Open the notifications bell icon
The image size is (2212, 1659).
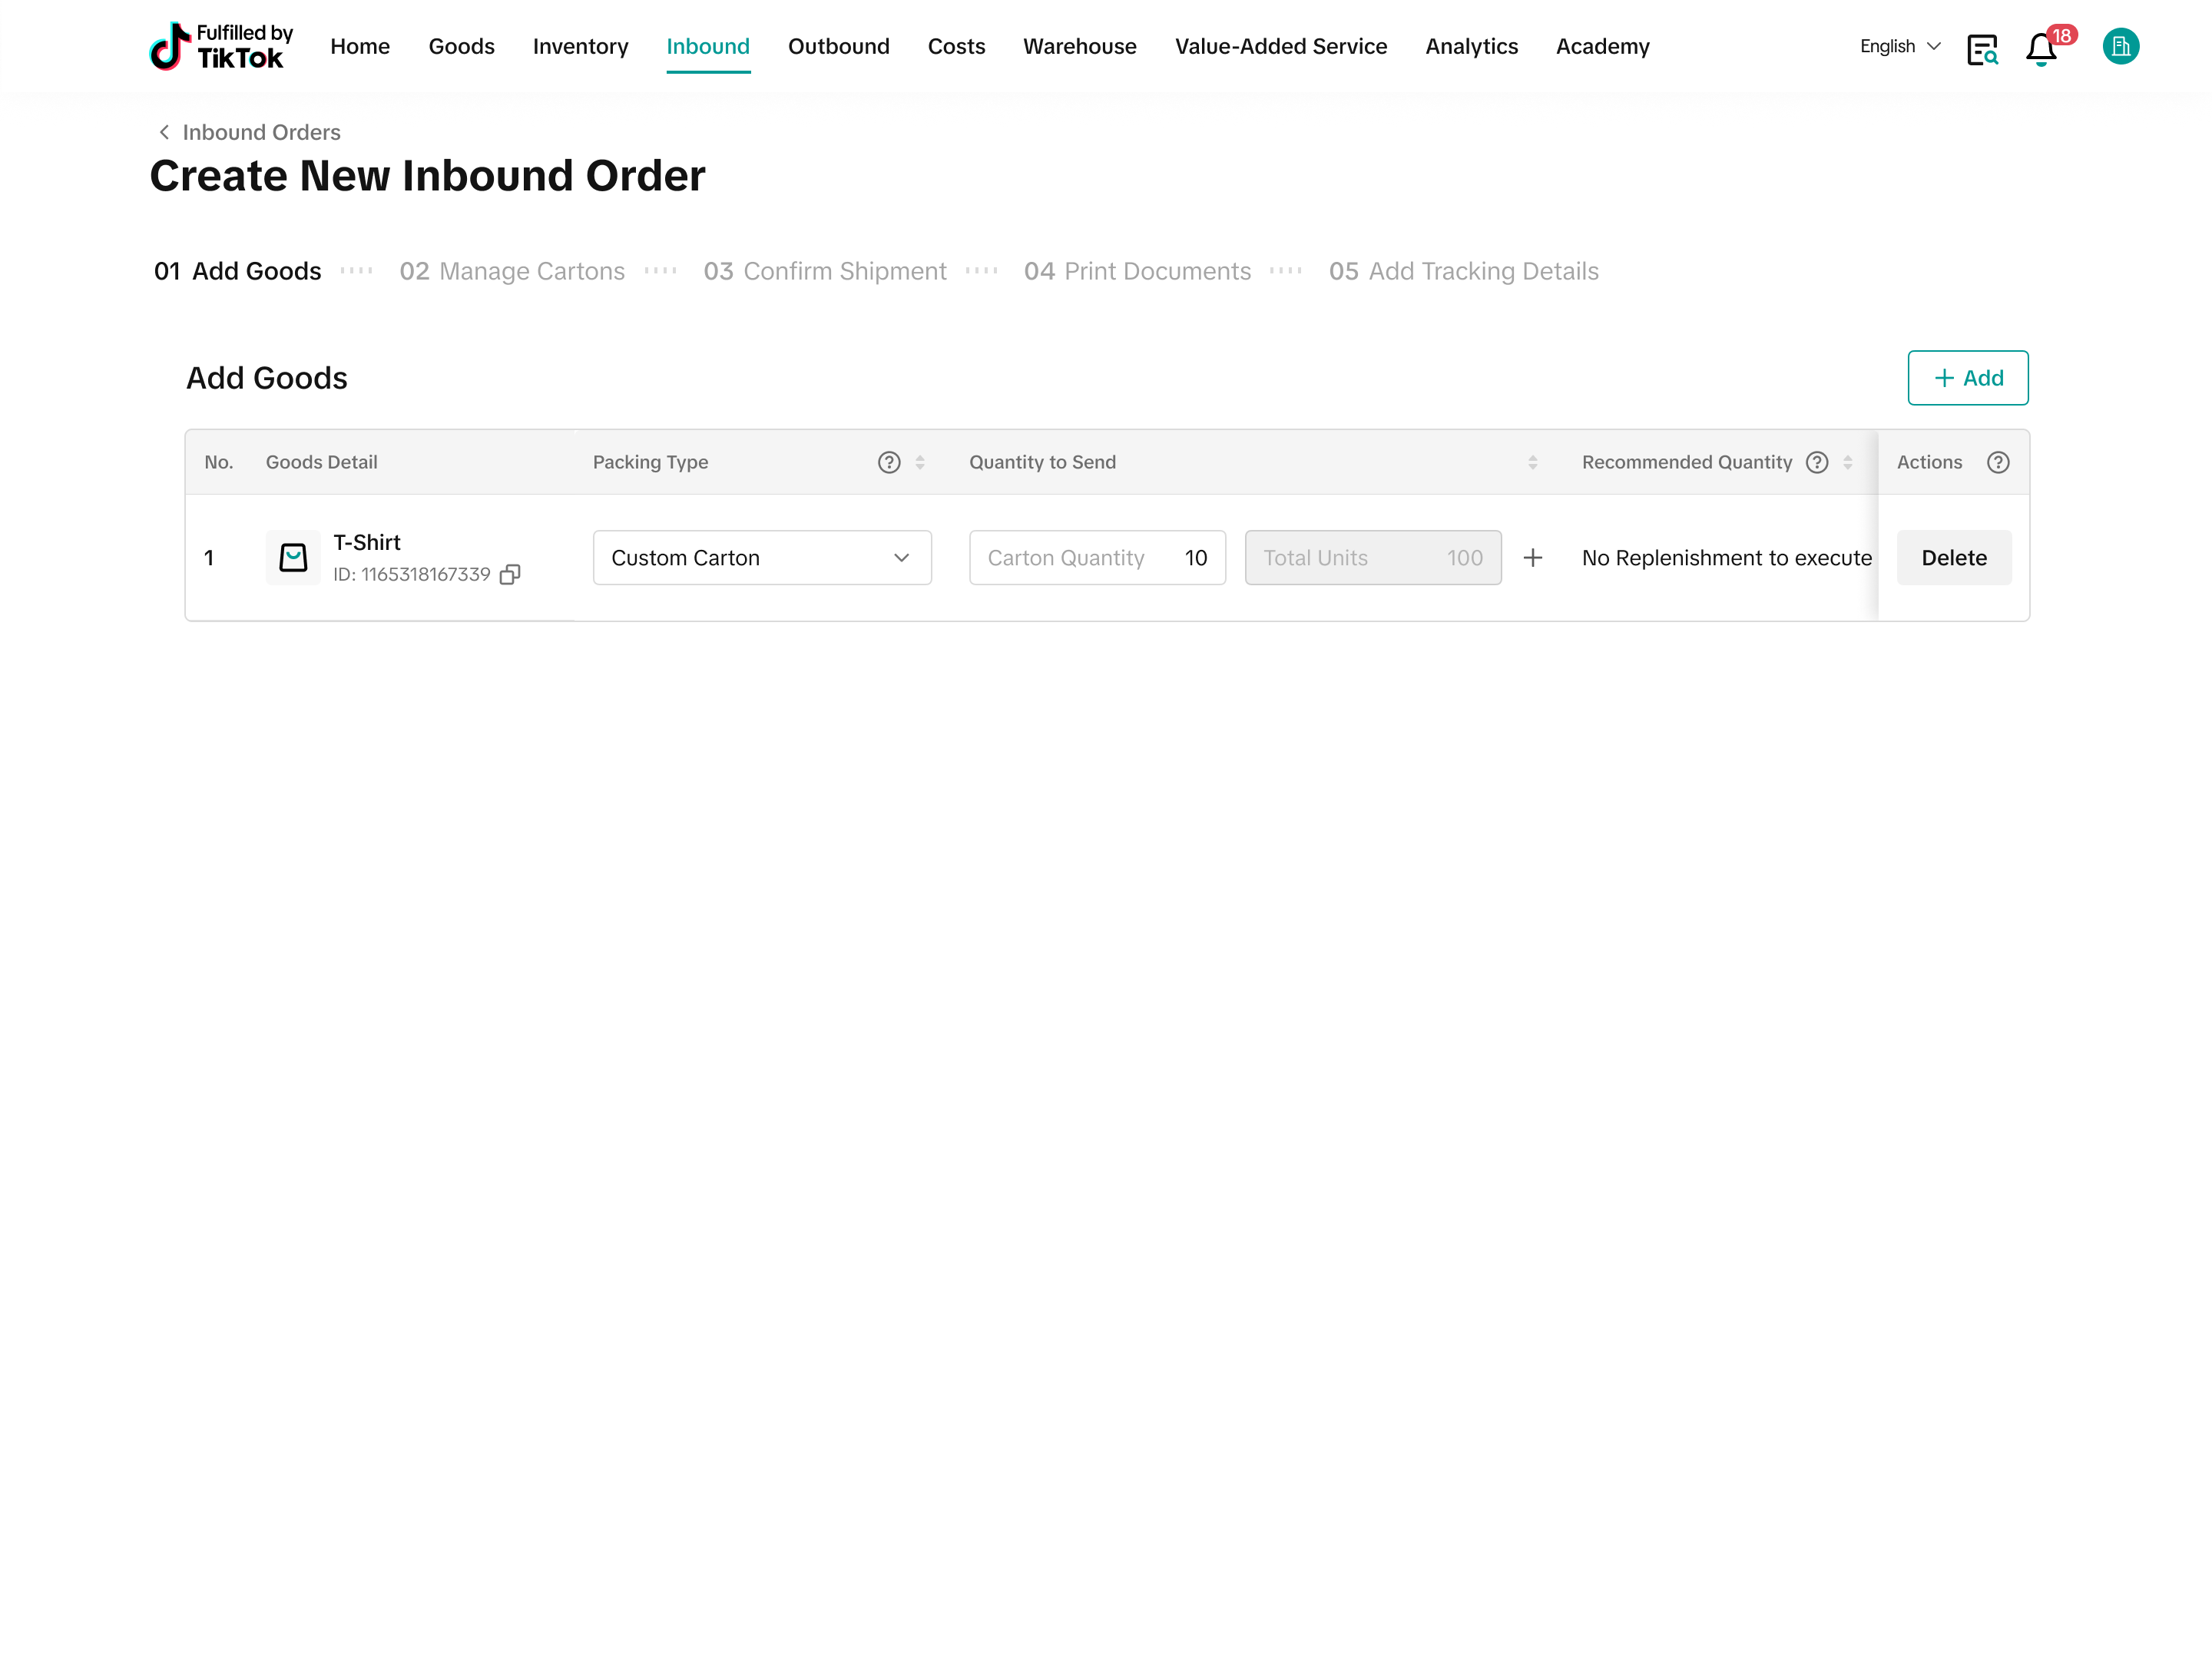click(x=2041, y=48)
